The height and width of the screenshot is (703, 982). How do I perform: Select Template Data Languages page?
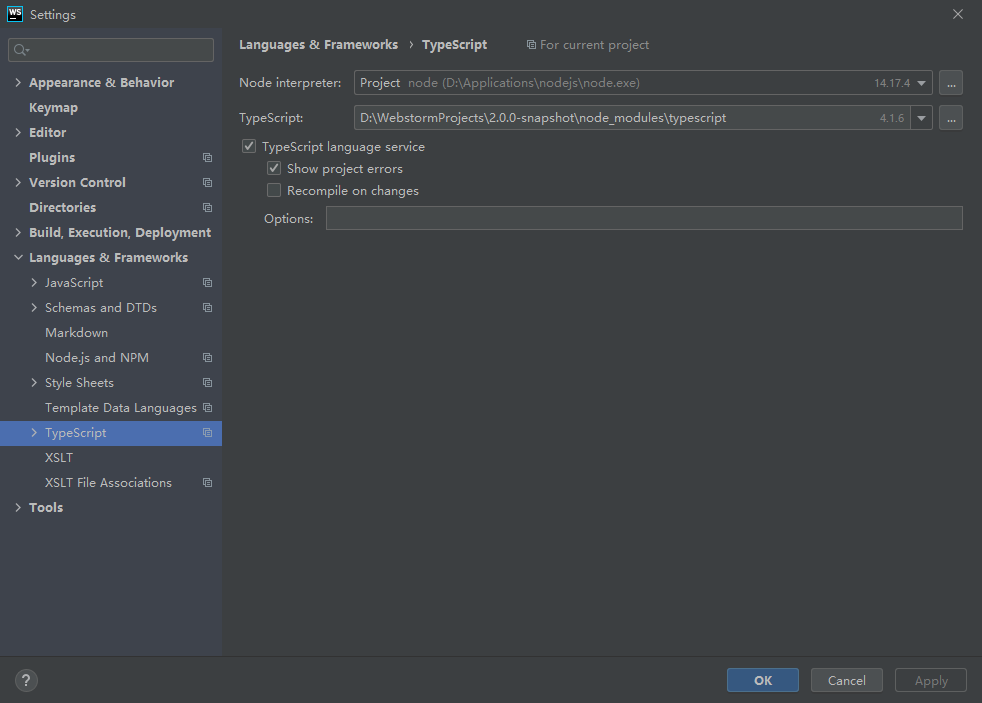[121, 408]
